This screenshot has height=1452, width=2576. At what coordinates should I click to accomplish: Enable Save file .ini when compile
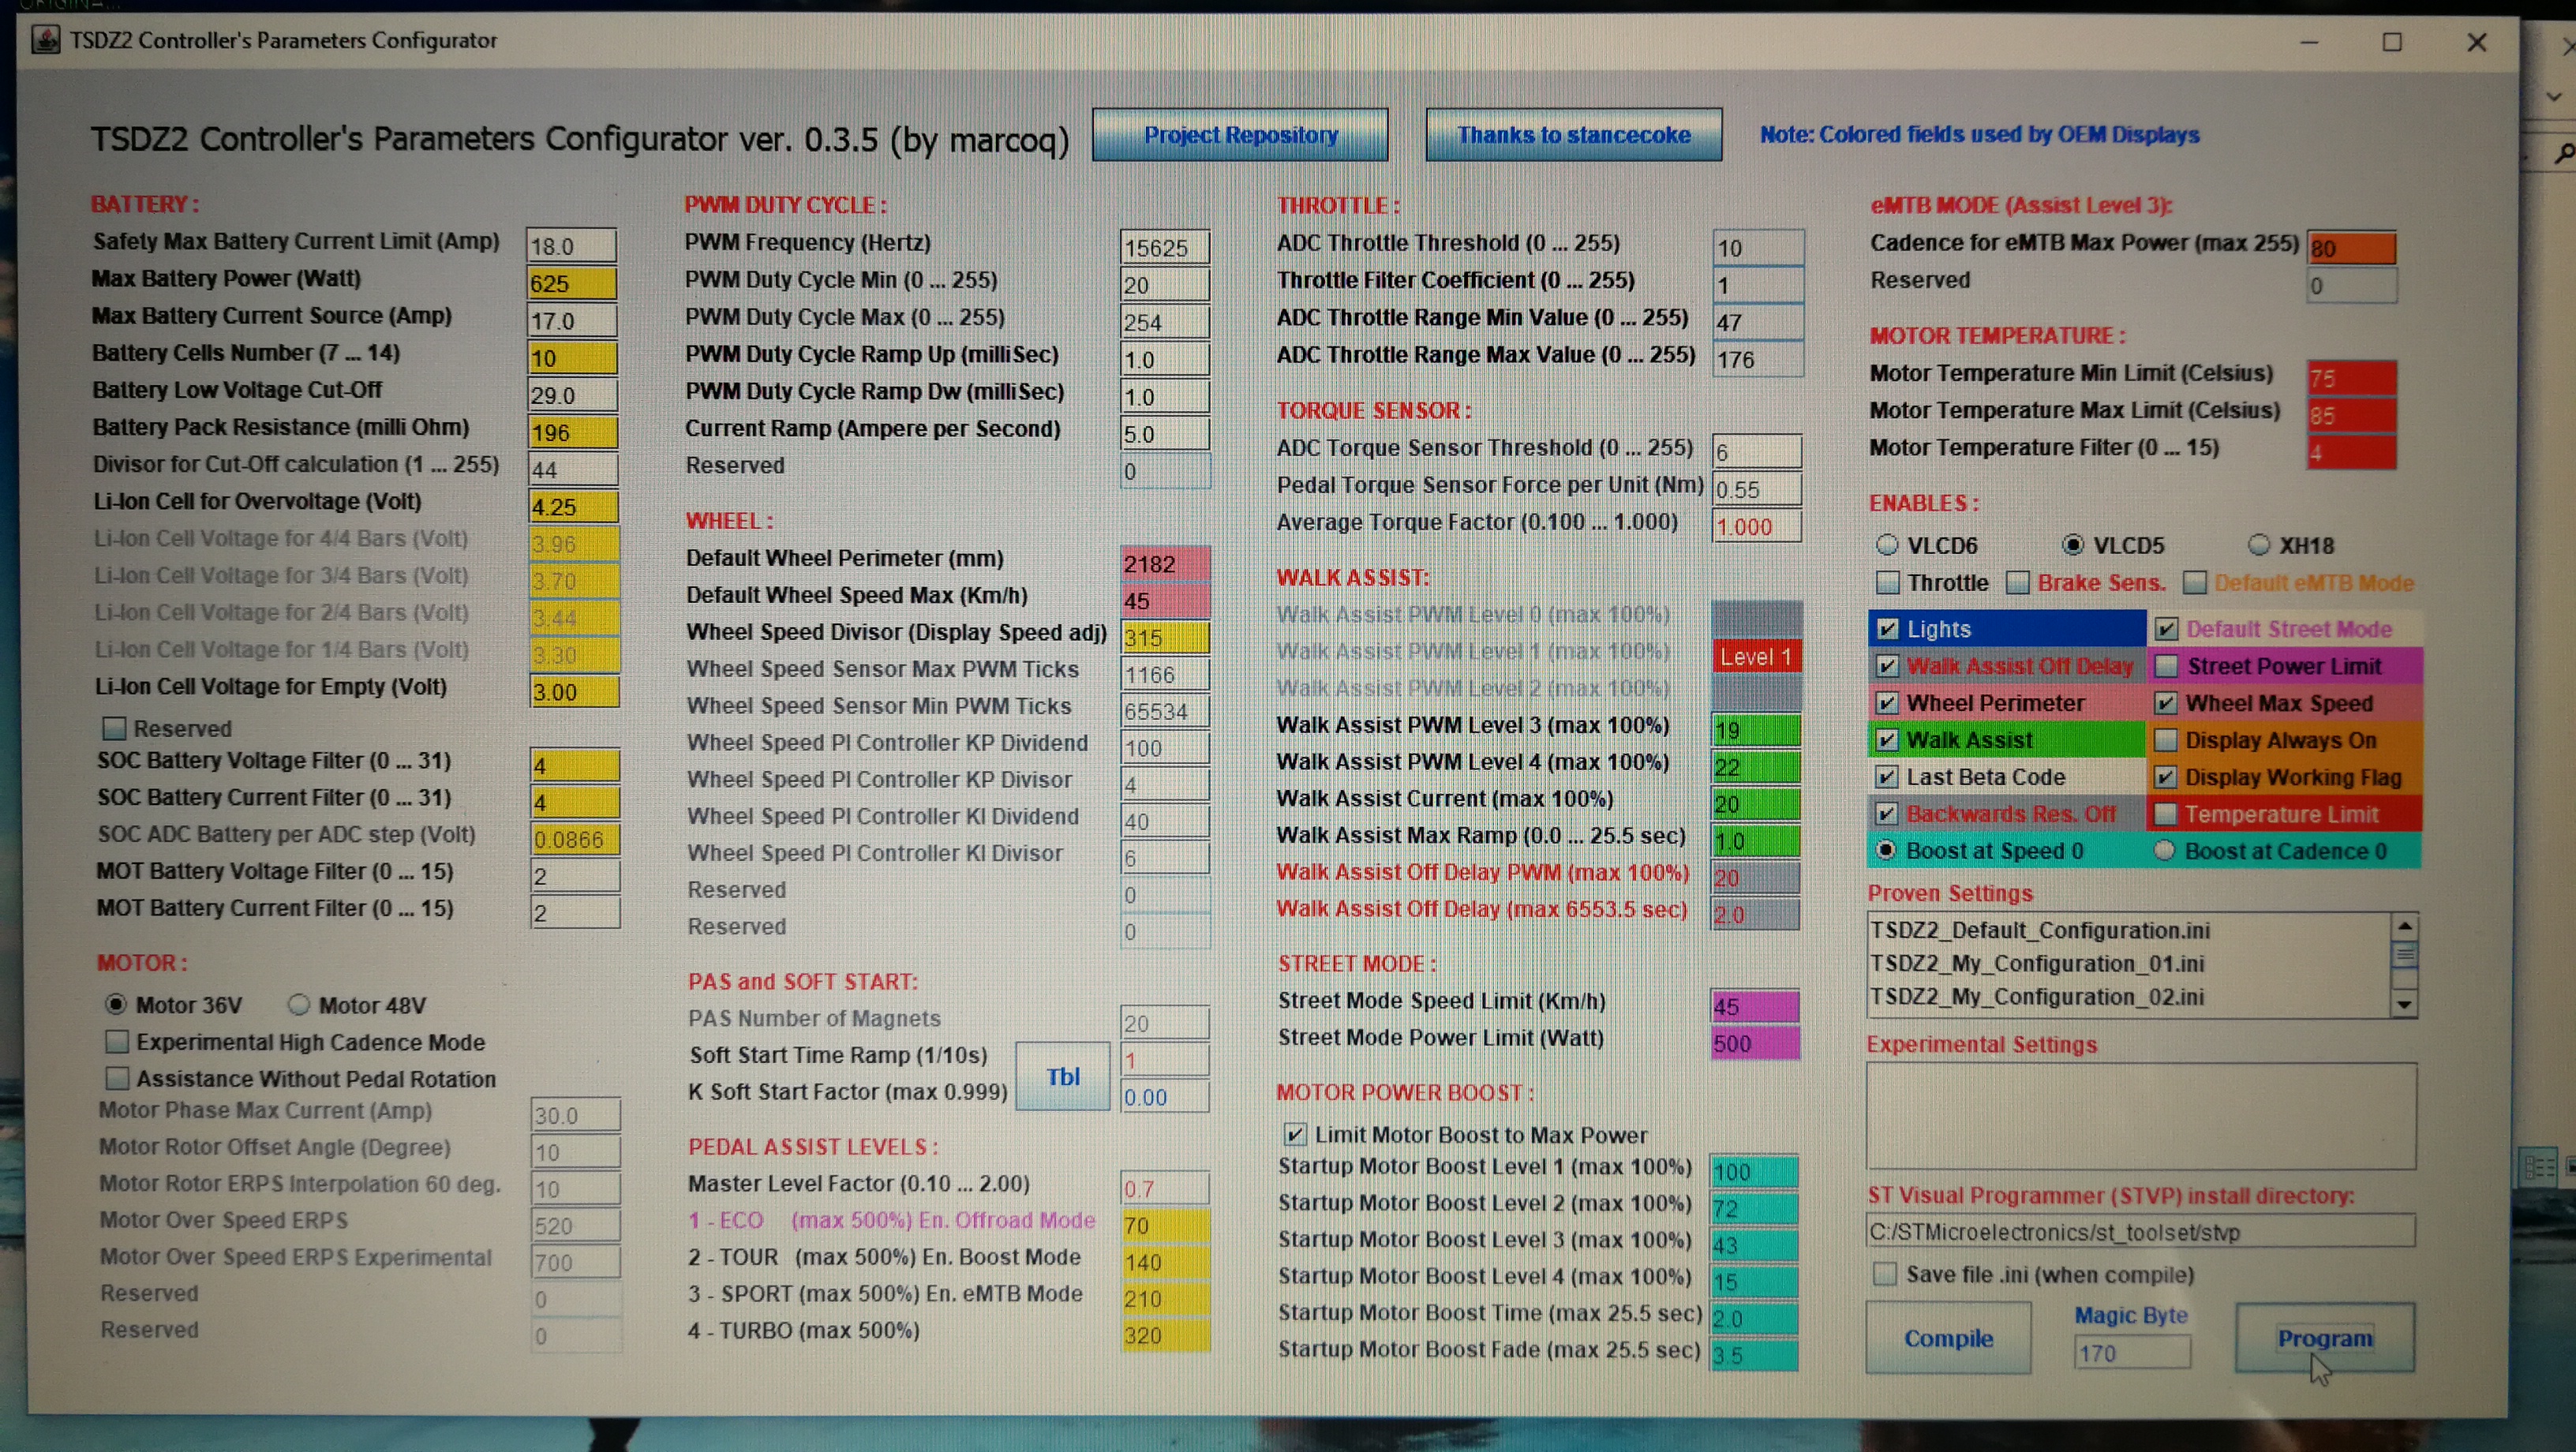point(1885,1274)
